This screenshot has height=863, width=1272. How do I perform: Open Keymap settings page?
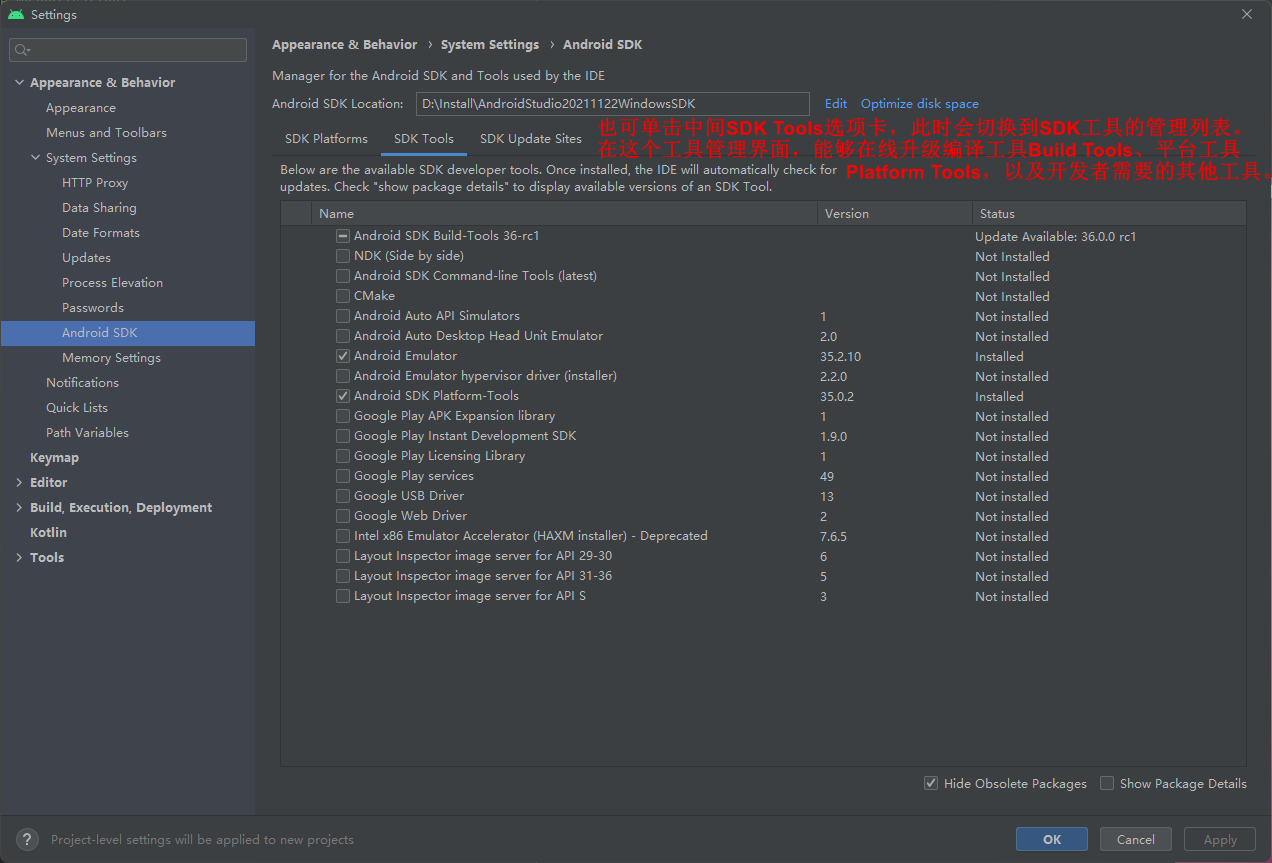54,458
